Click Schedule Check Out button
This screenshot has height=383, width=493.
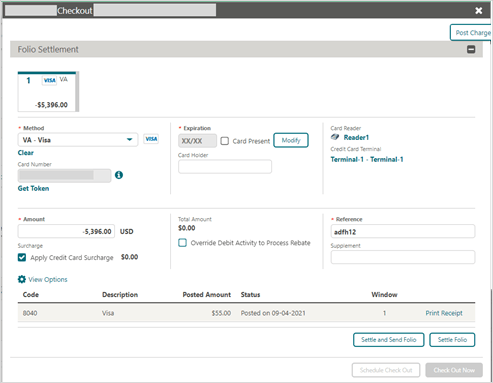(386, 370)
